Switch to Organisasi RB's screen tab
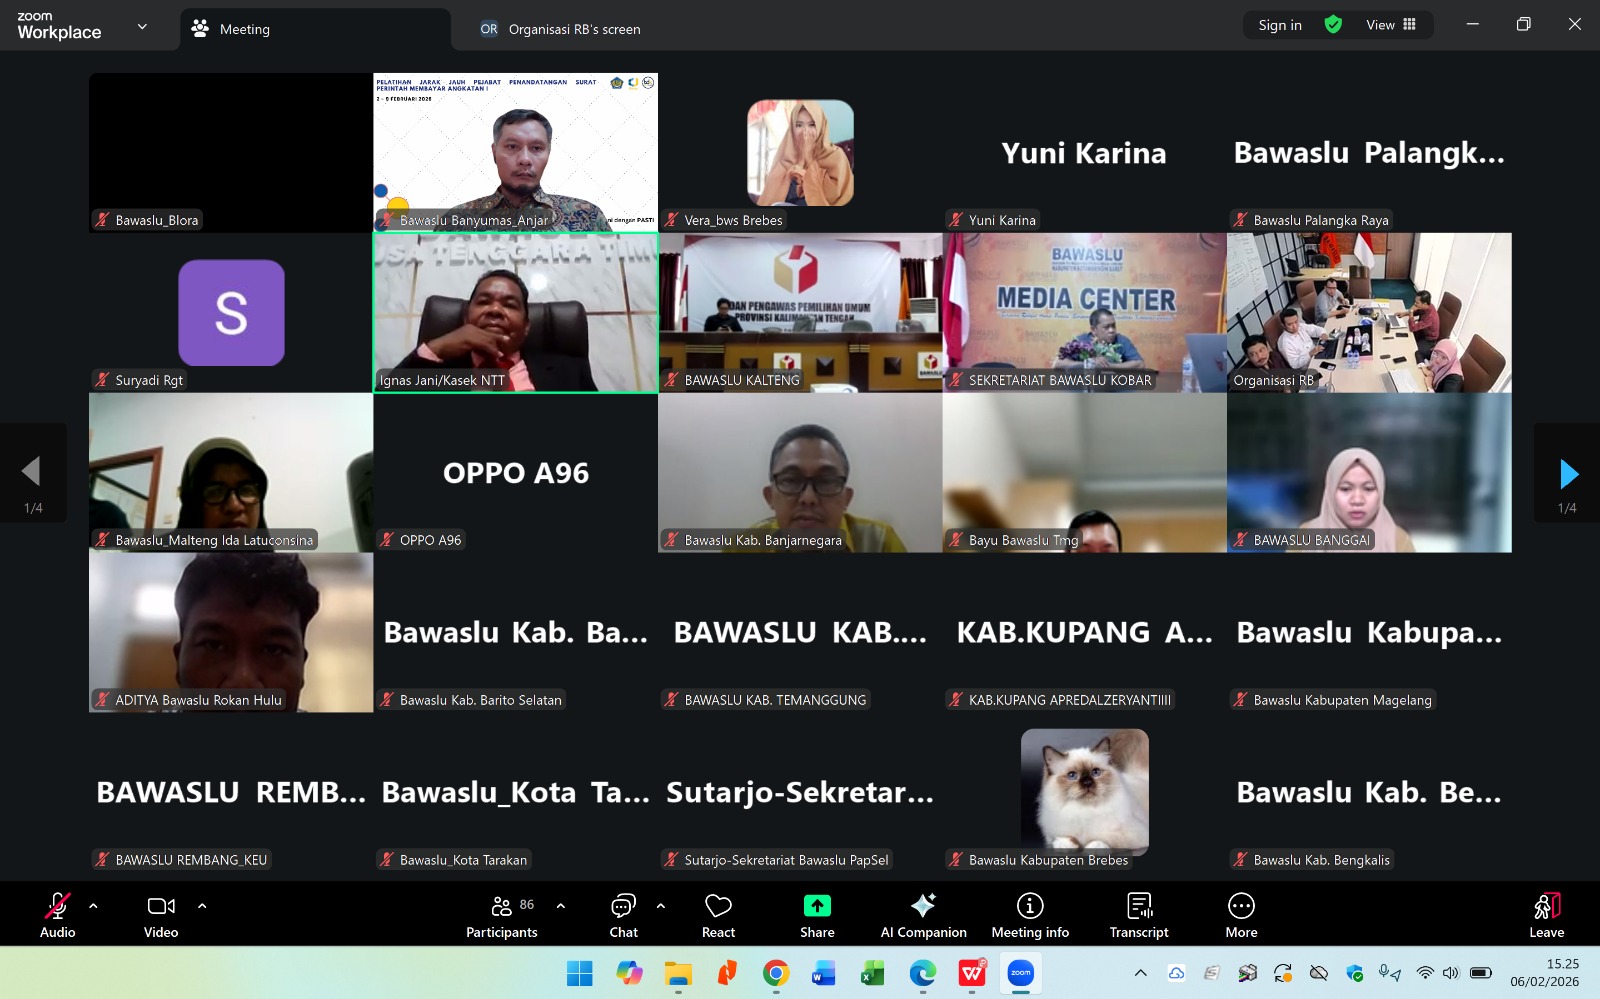Screen dimensions: 1600x999 tap(560, 29)
